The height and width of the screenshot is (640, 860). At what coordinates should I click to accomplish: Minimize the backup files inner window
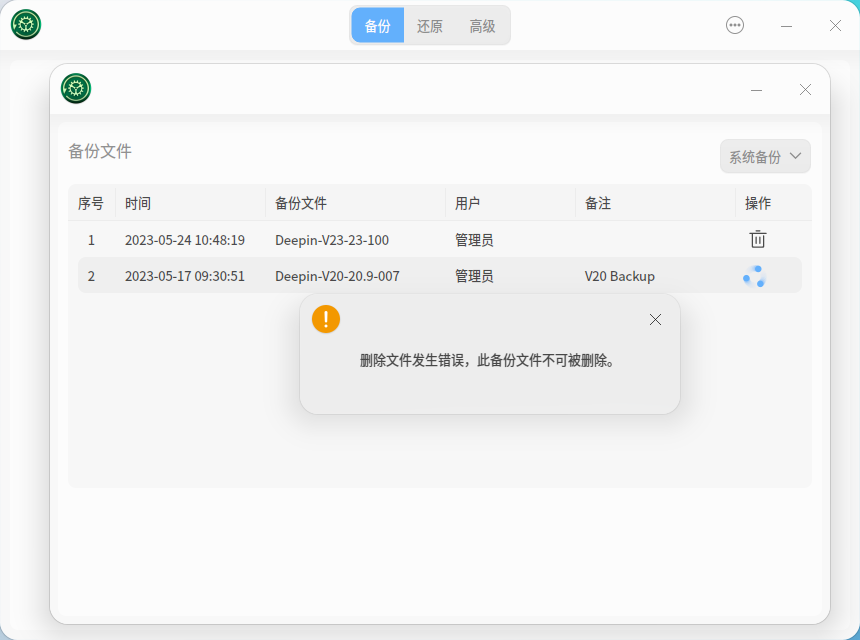756,90
